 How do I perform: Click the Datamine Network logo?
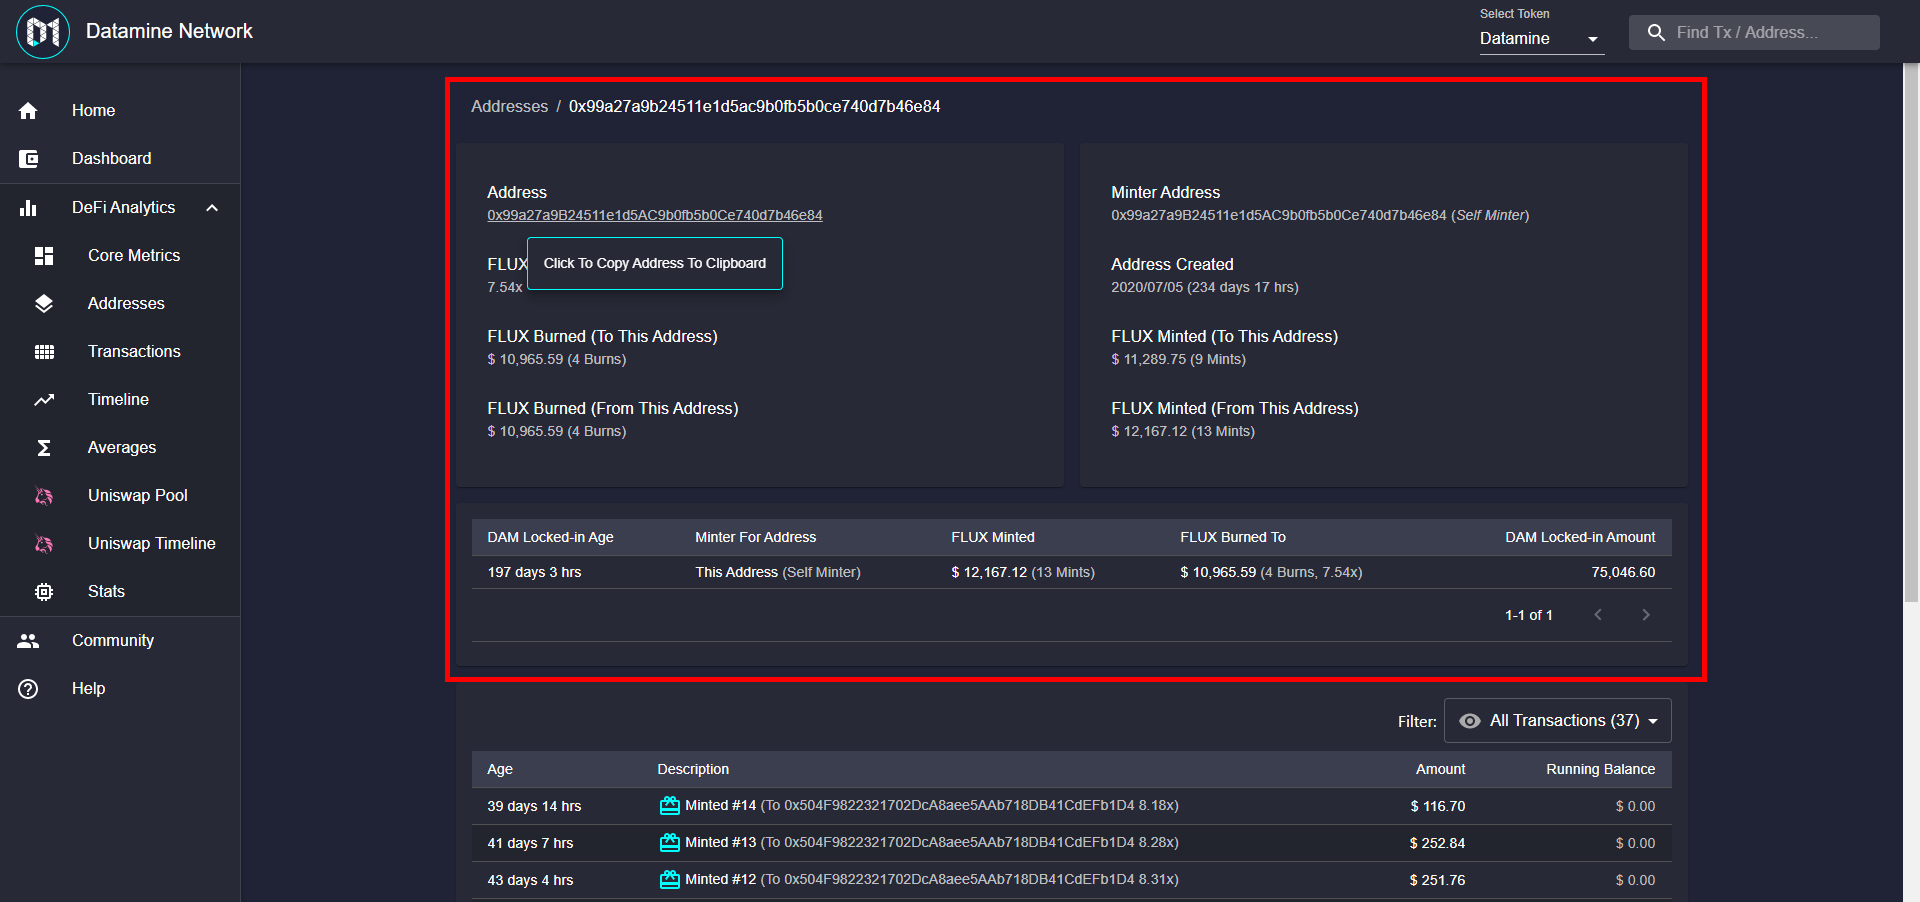click(43, 32)
